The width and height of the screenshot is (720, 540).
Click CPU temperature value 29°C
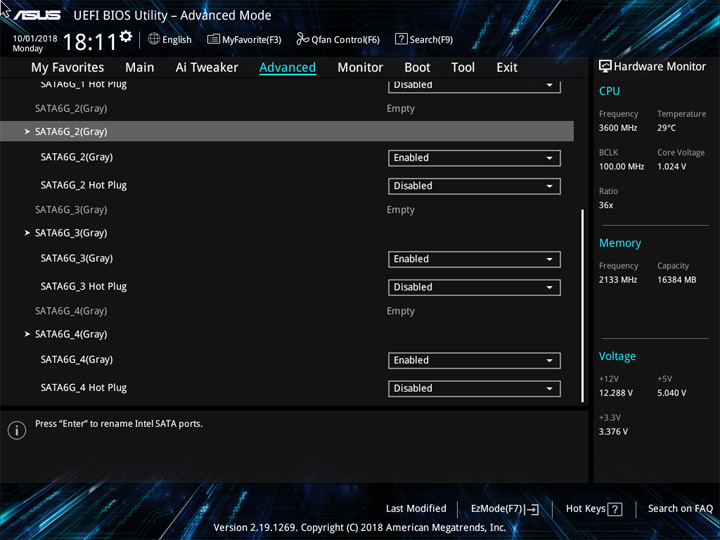[666, 128]
